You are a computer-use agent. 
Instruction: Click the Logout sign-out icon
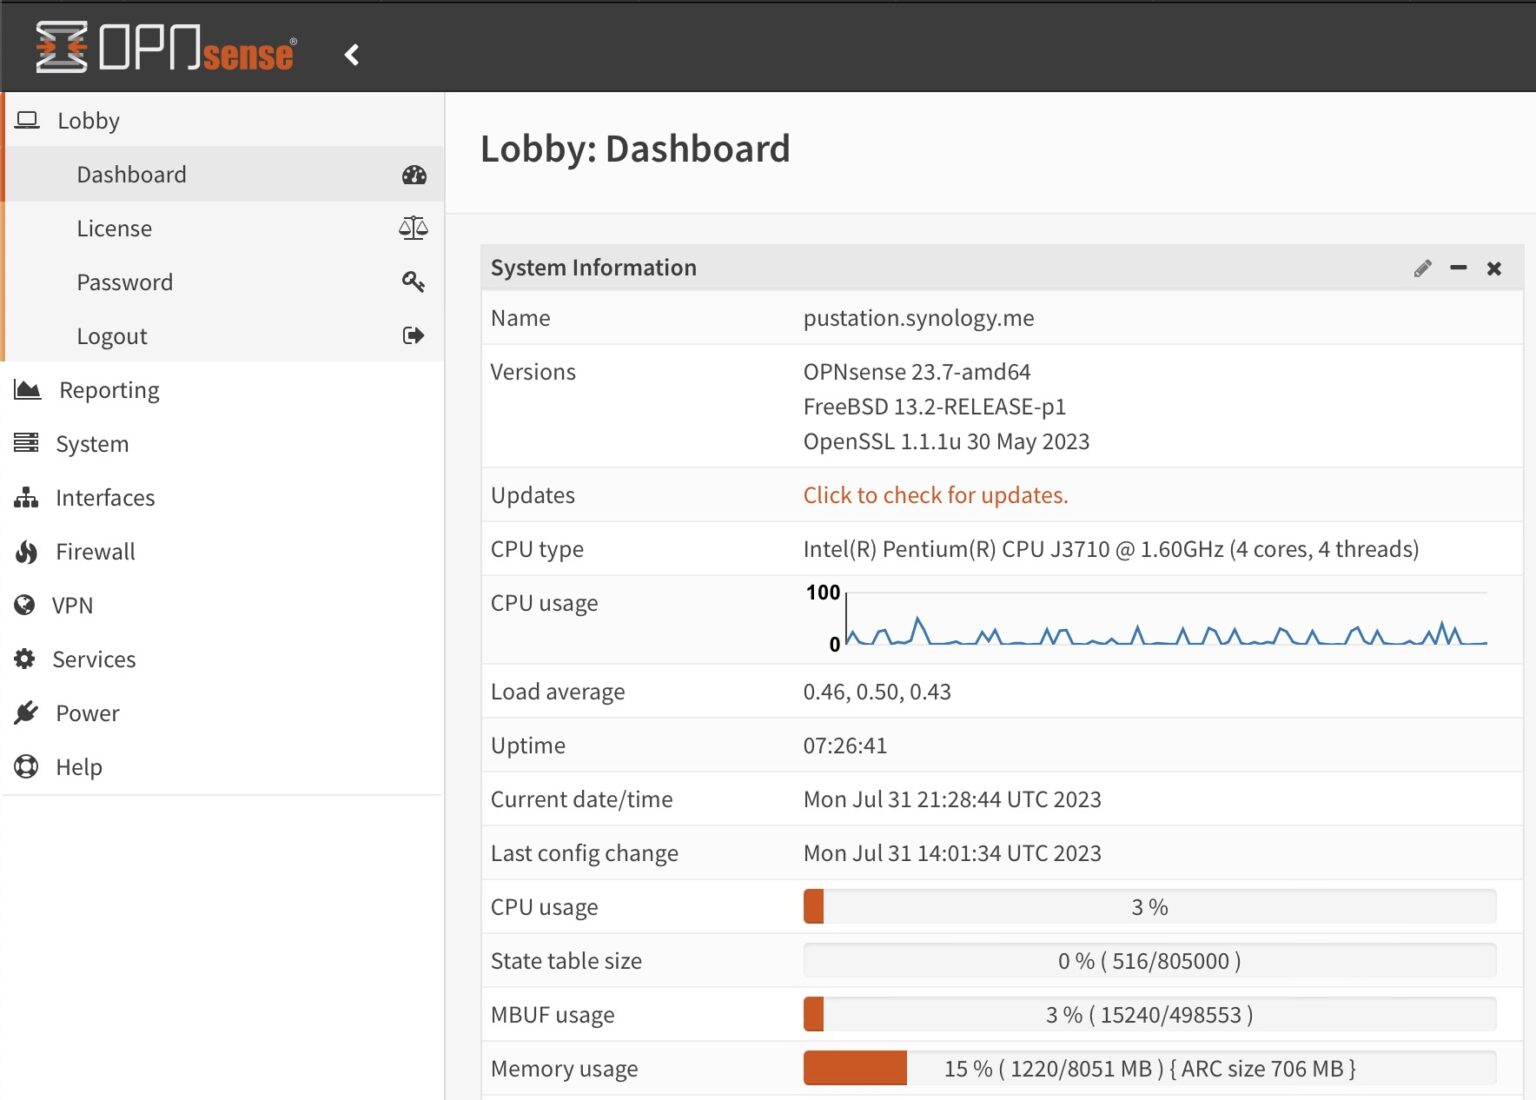pyautogui.click(x=413, y=335)
